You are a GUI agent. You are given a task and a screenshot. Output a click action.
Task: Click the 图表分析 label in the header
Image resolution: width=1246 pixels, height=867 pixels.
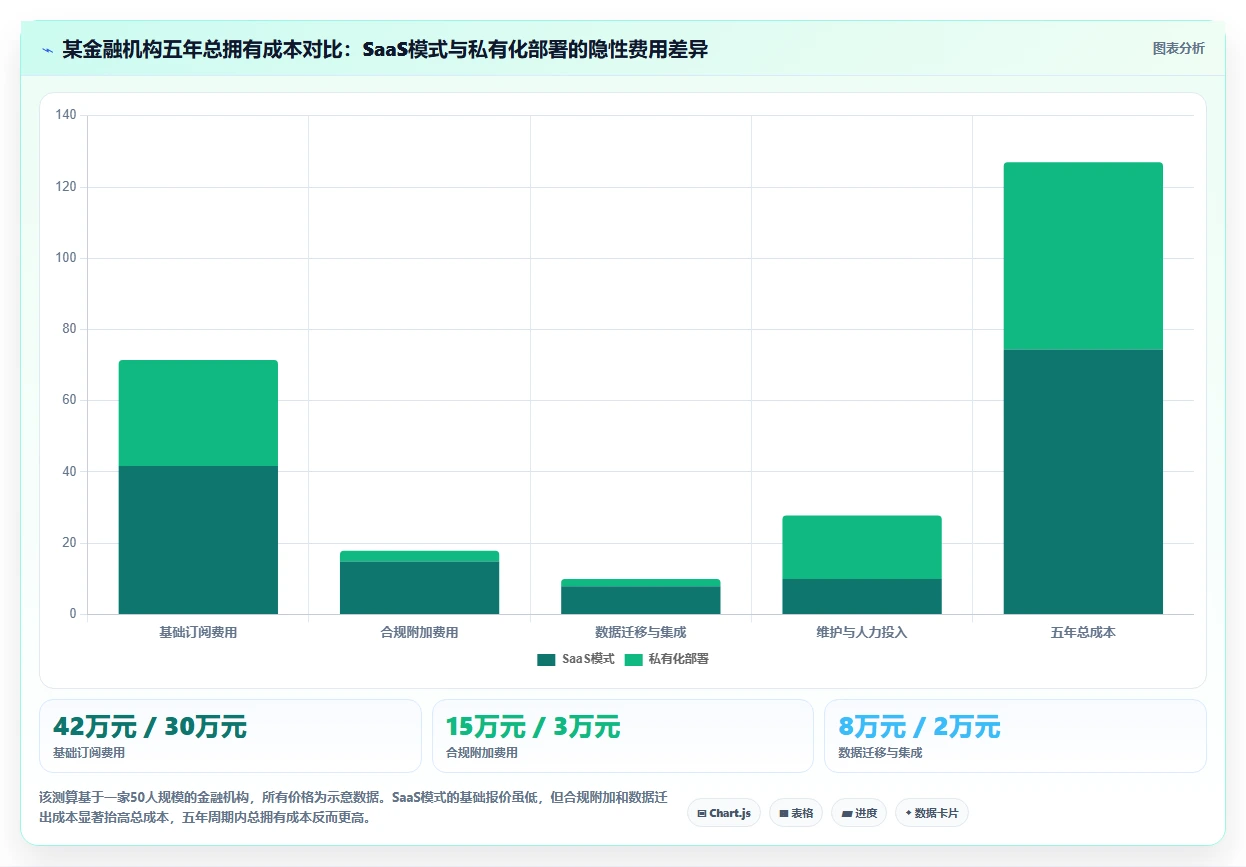1178,49
